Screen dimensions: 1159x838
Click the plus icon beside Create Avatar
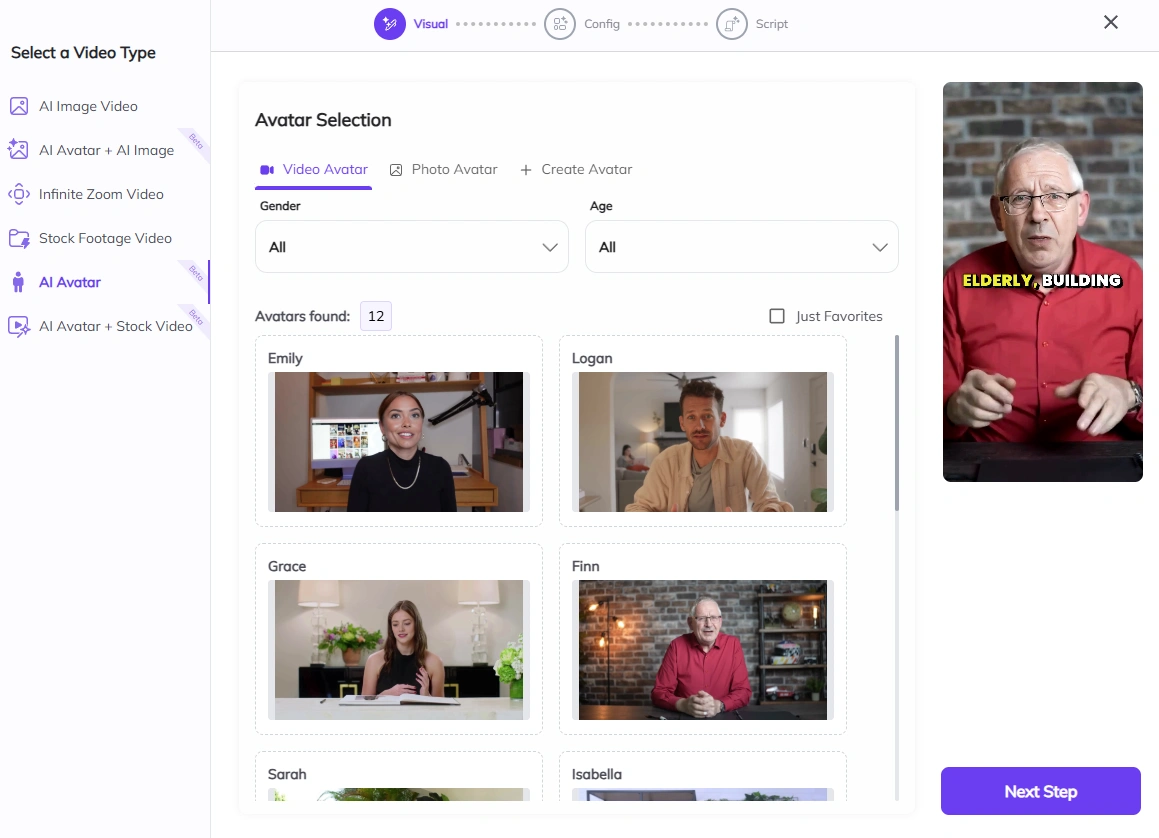click(x=526, y=170)
